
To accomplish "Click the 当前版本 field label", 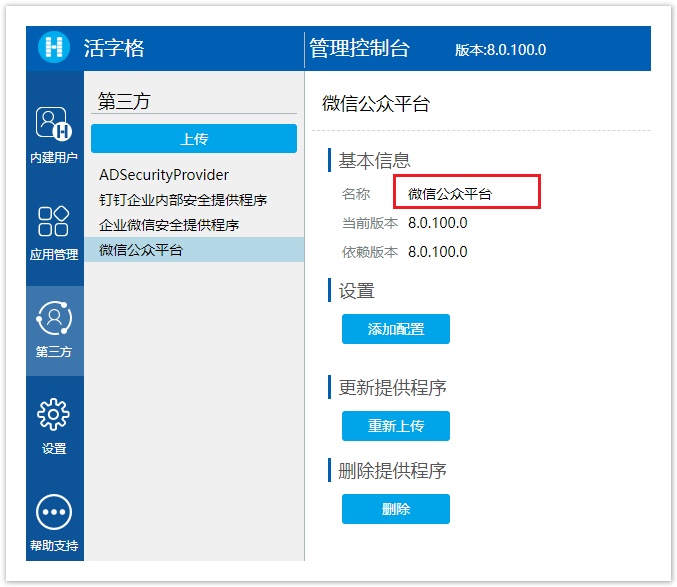I will coord(370,223).
